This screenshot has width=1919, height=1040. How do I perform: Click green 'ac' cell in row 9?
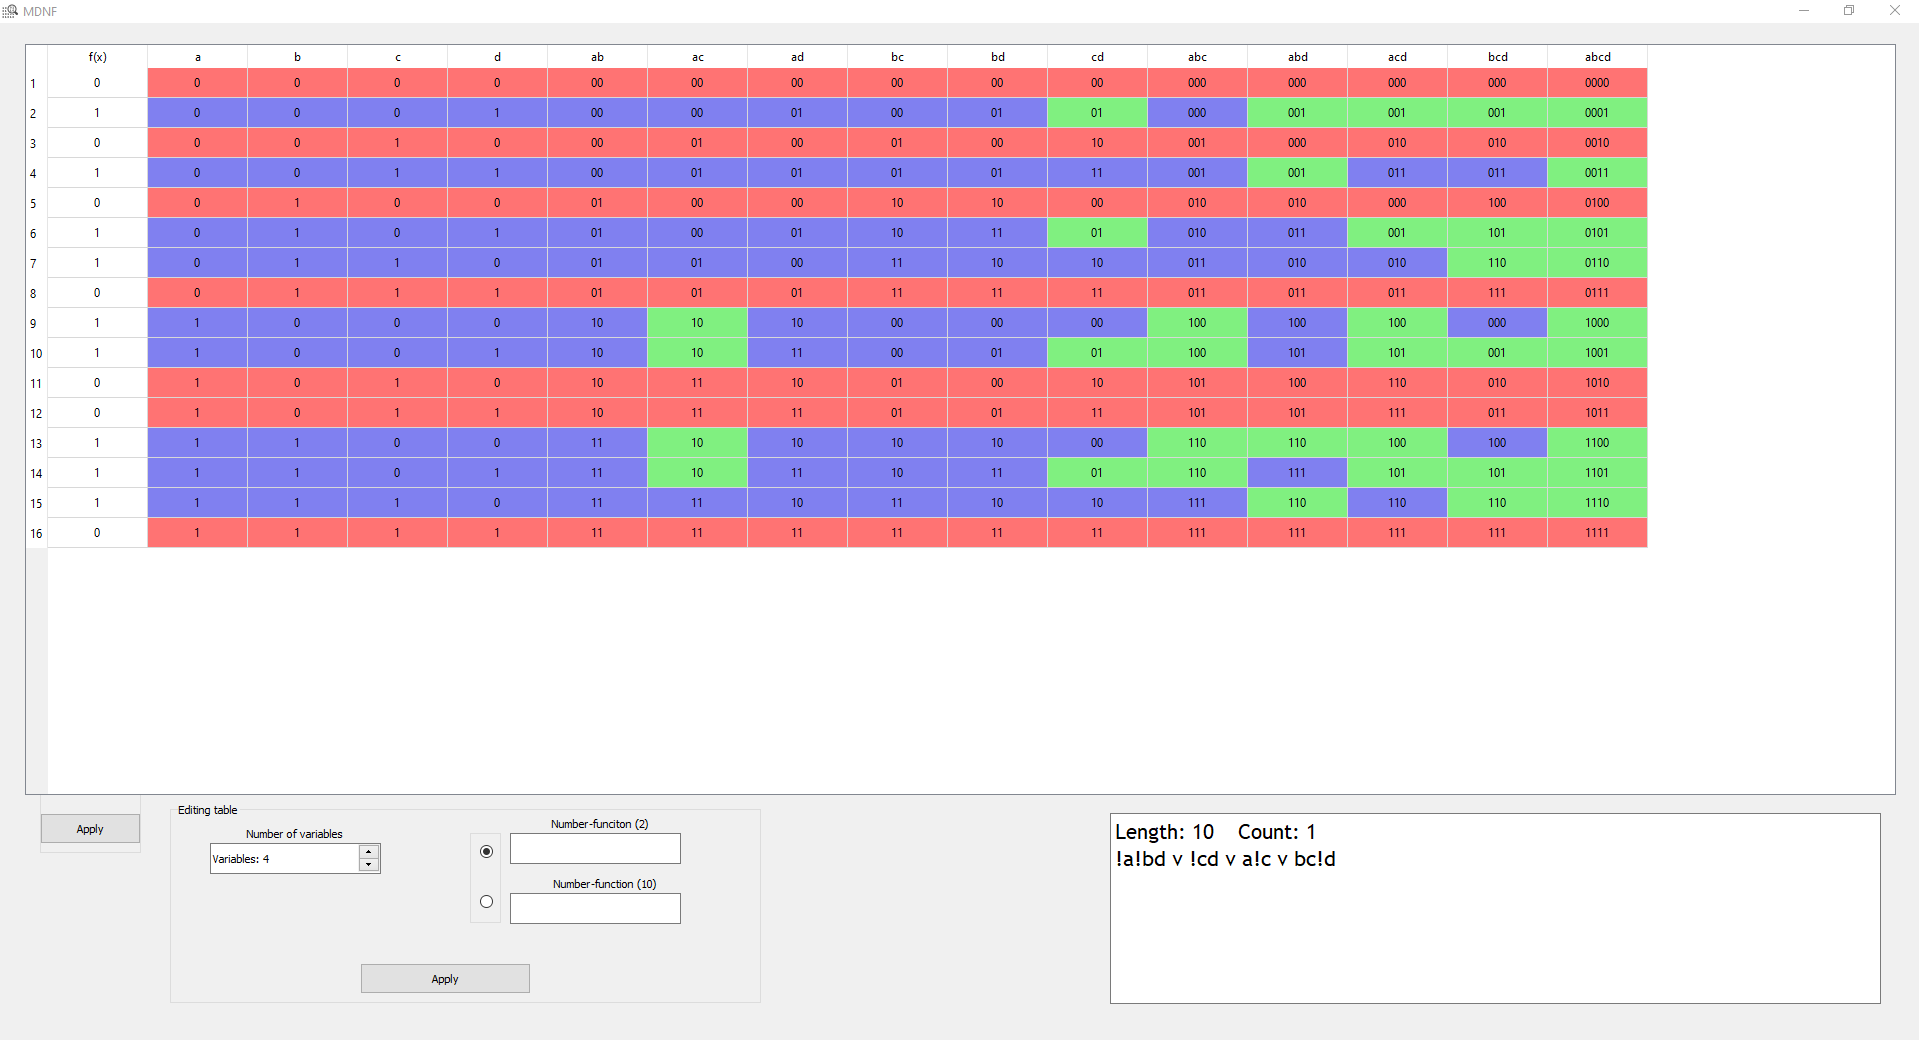[x=697, y=323]
